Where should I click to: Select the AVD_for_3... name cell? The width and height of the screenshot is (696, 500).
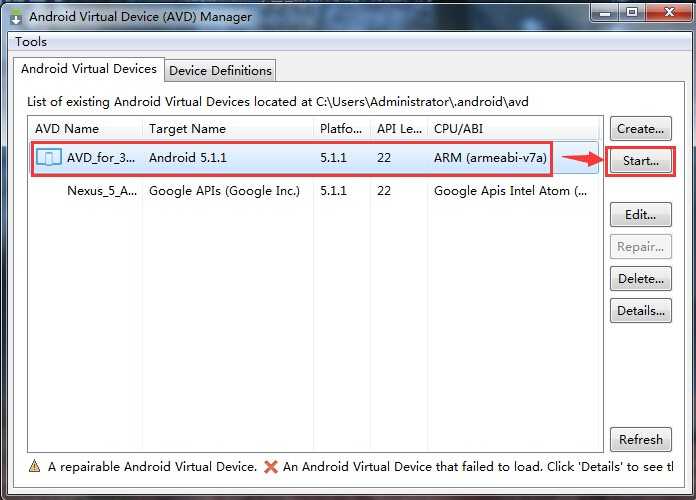tap(101, 158)
